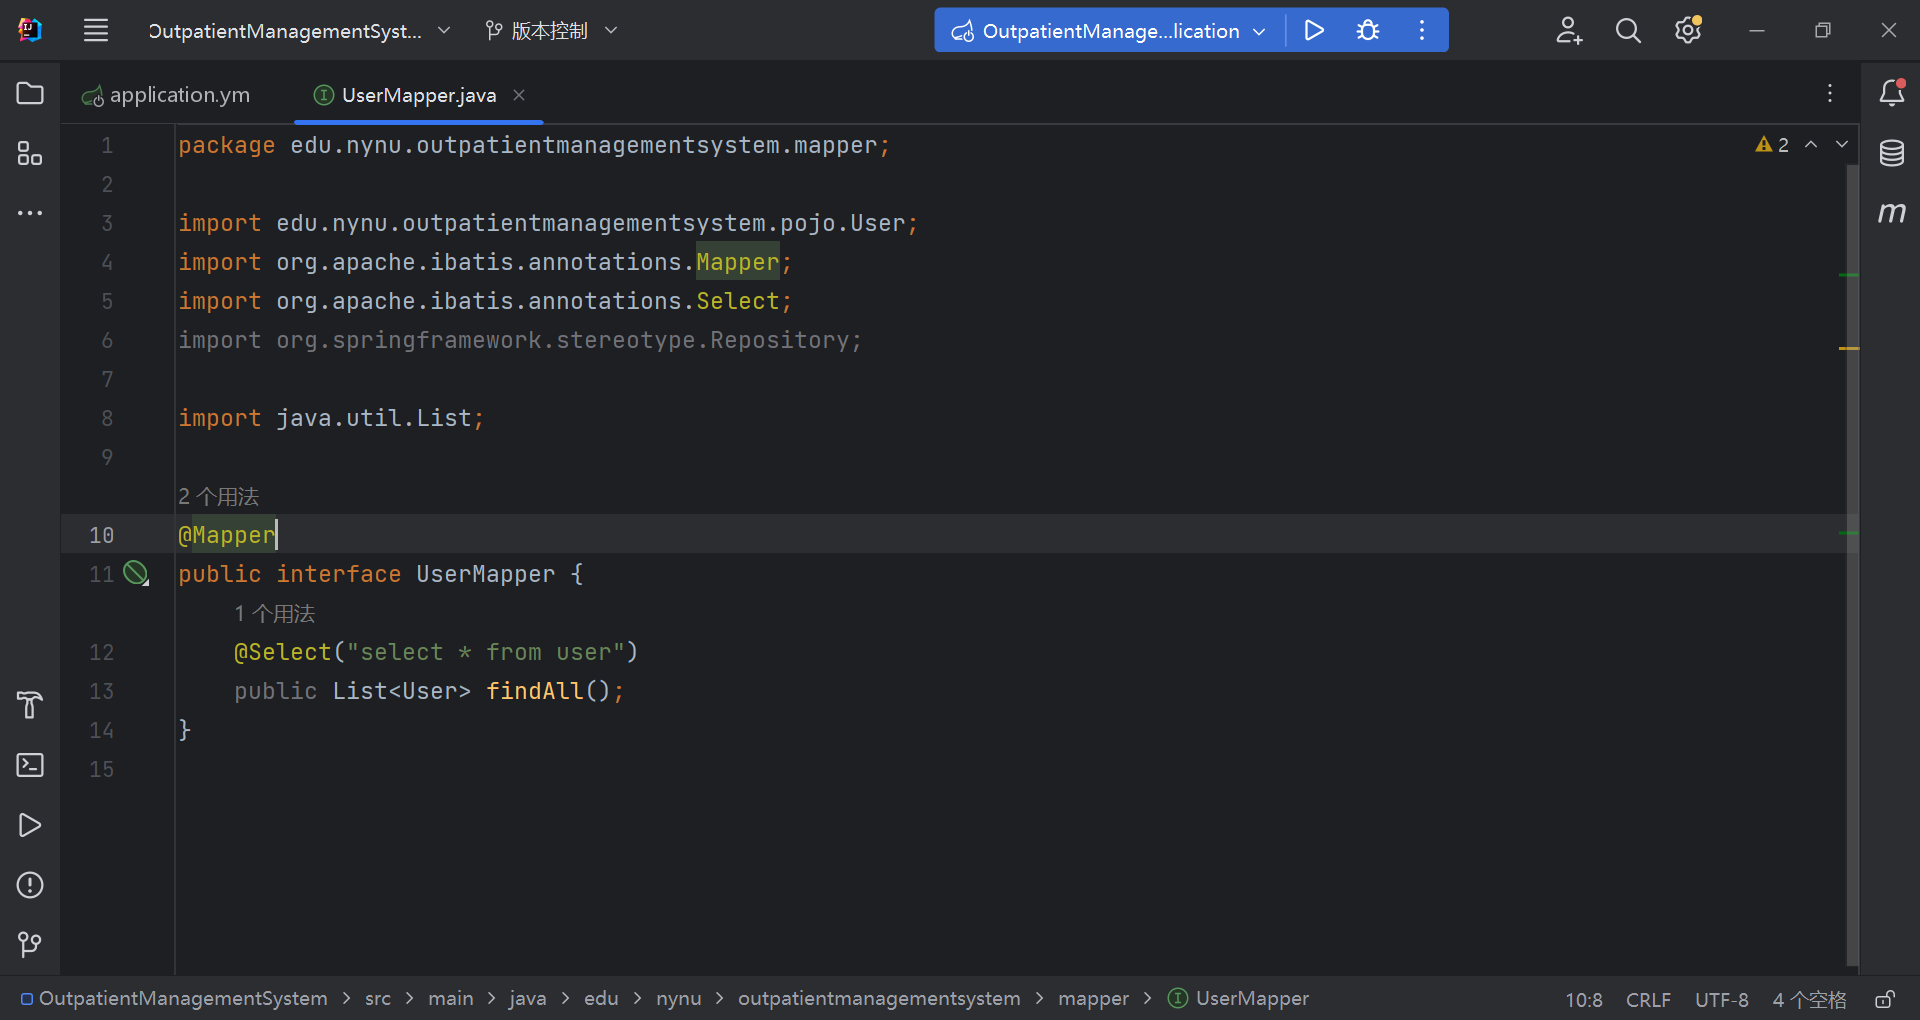Screen dimensions: 1920x1020
Task: Place cursor on findAll method name
Action: [x=534, y=691]
